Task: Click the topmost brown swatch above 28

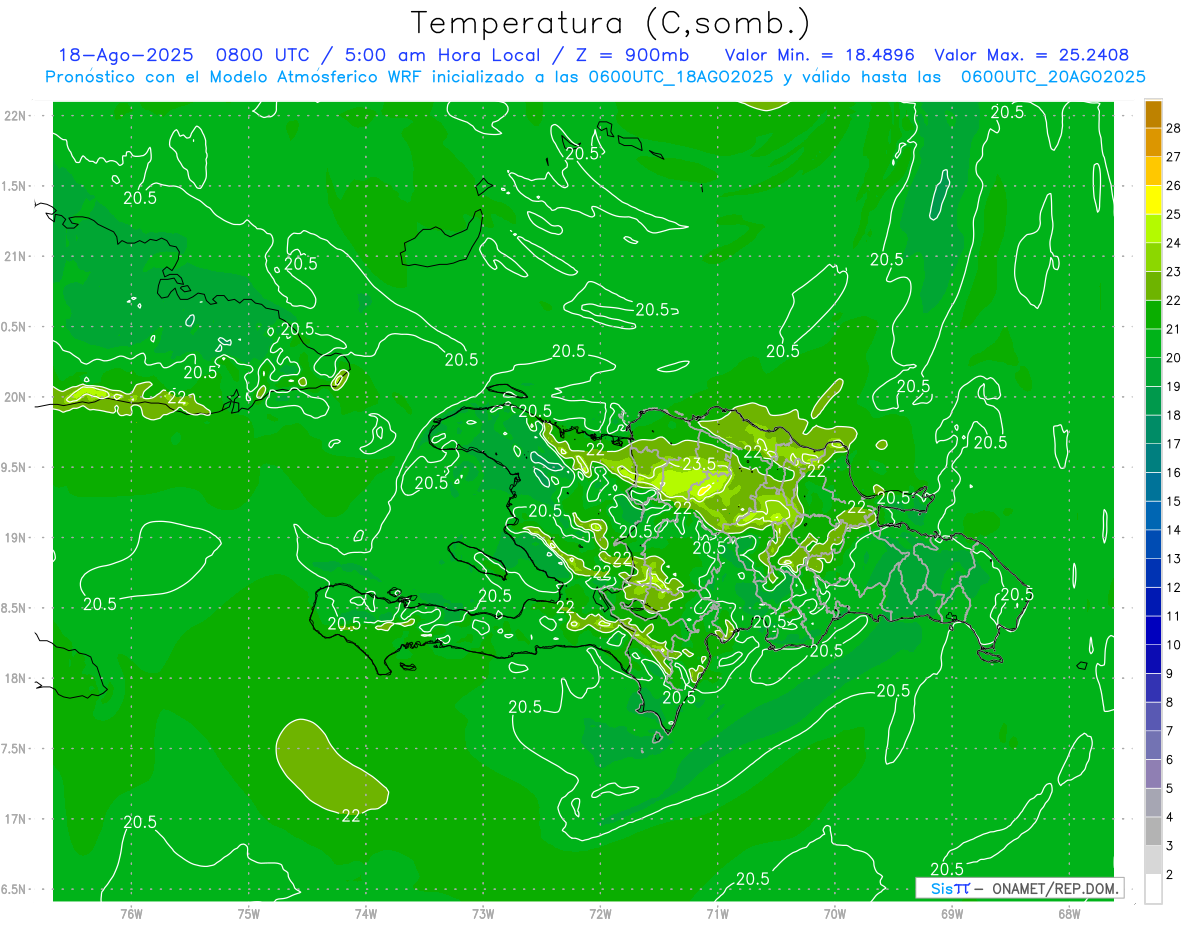Action: 1153,114
